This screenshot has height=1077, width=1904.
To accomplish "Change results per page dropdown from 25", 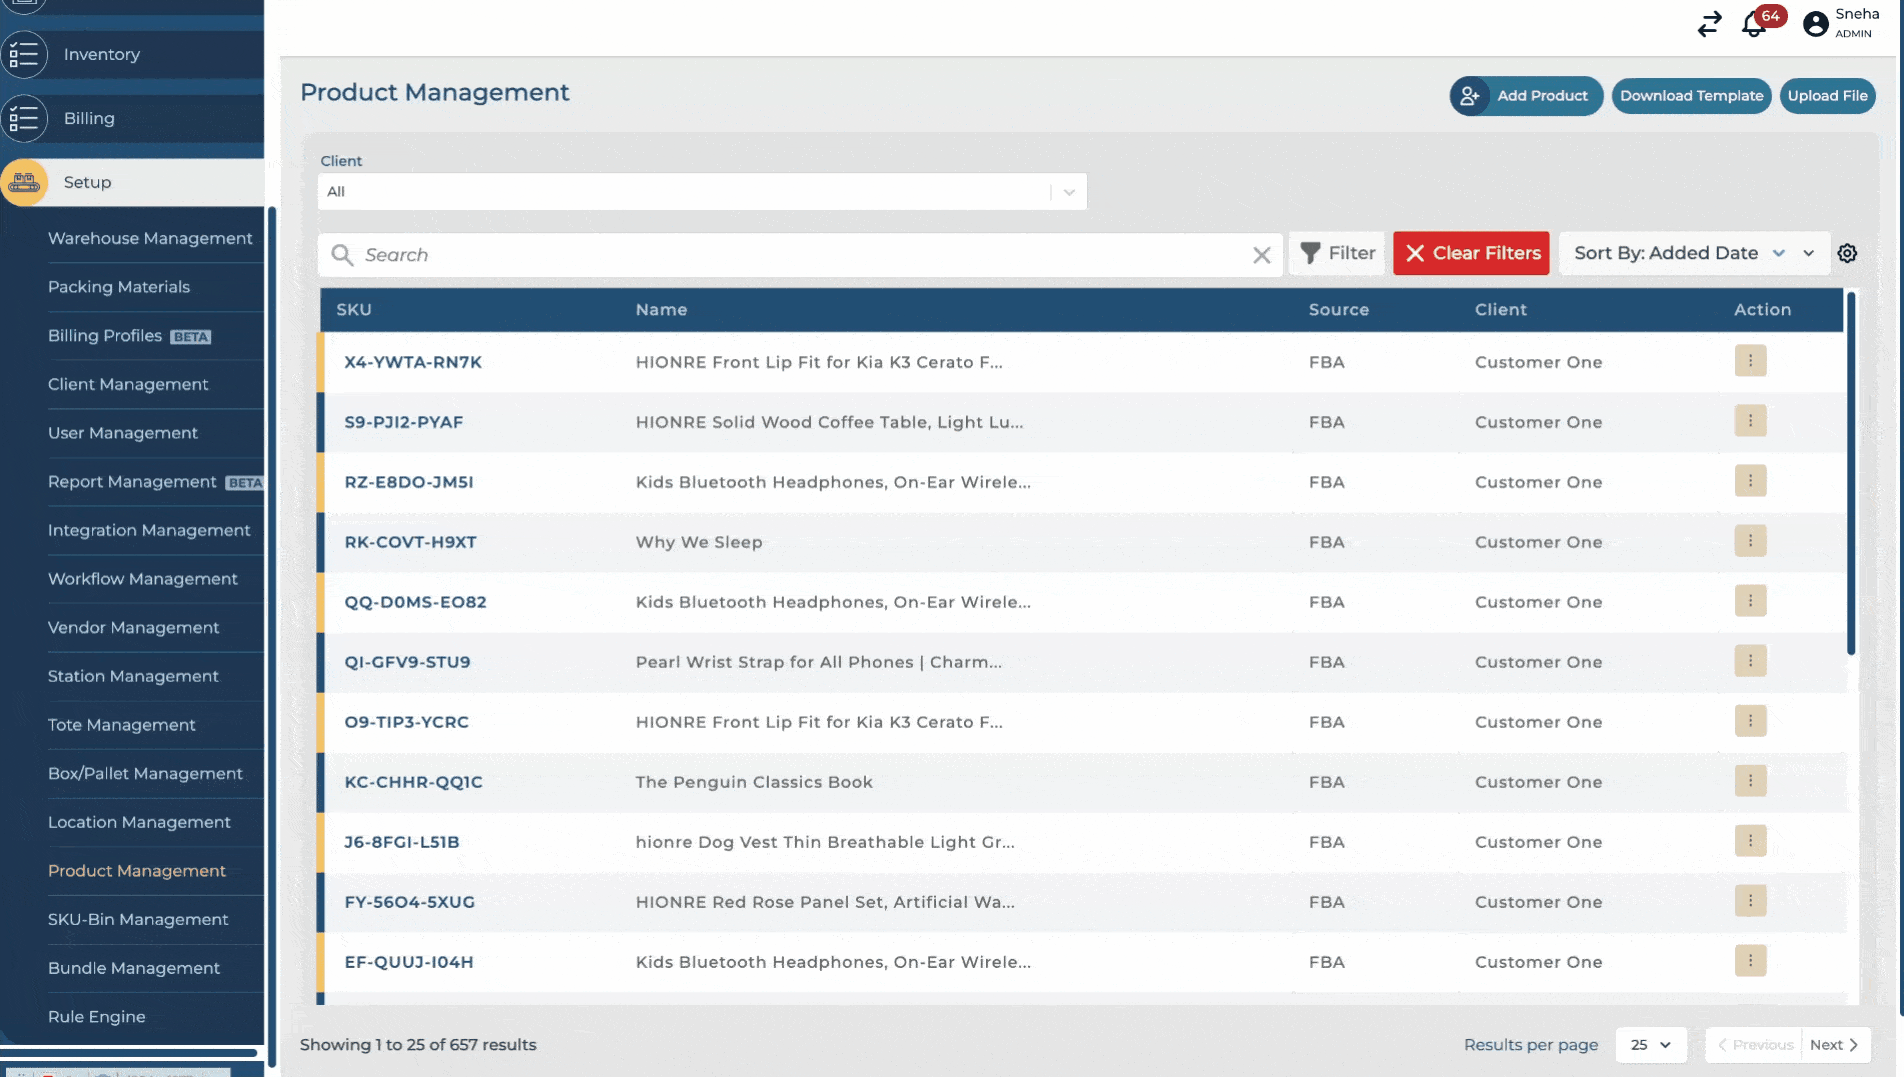I will [x=1650, y=1045].
